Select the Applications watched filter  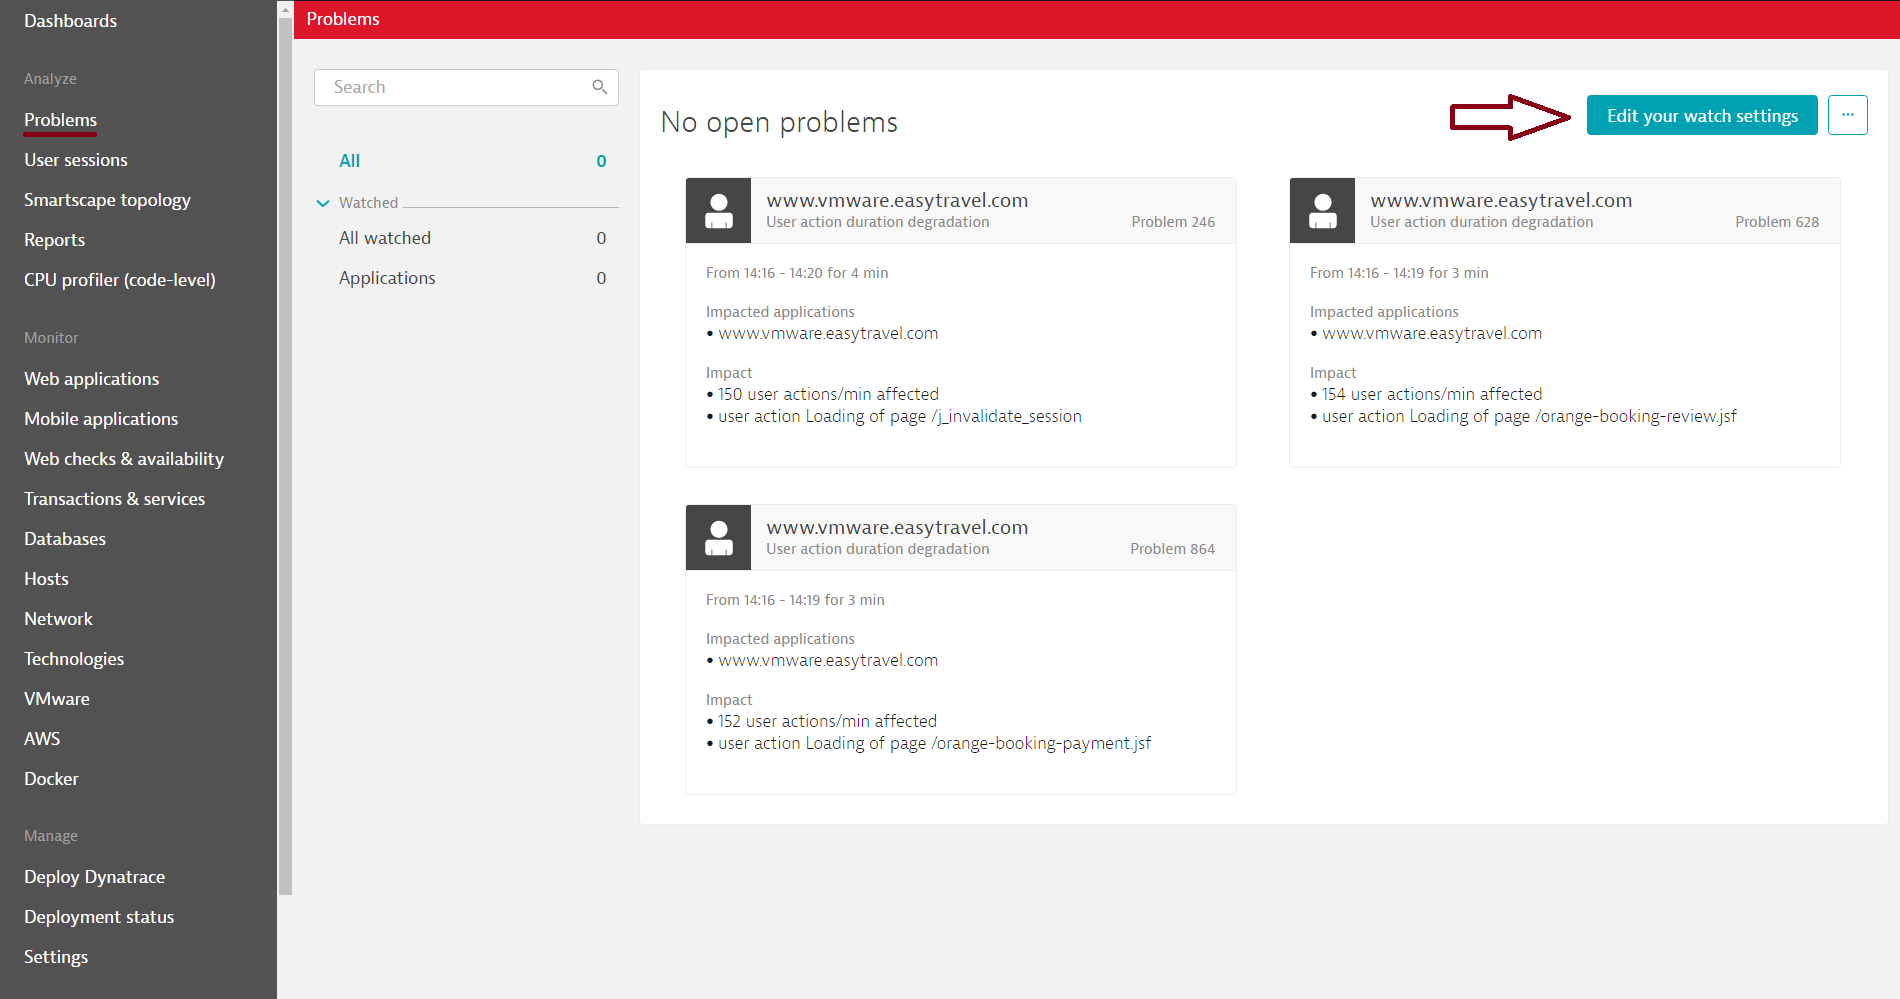tap(387, 277)
